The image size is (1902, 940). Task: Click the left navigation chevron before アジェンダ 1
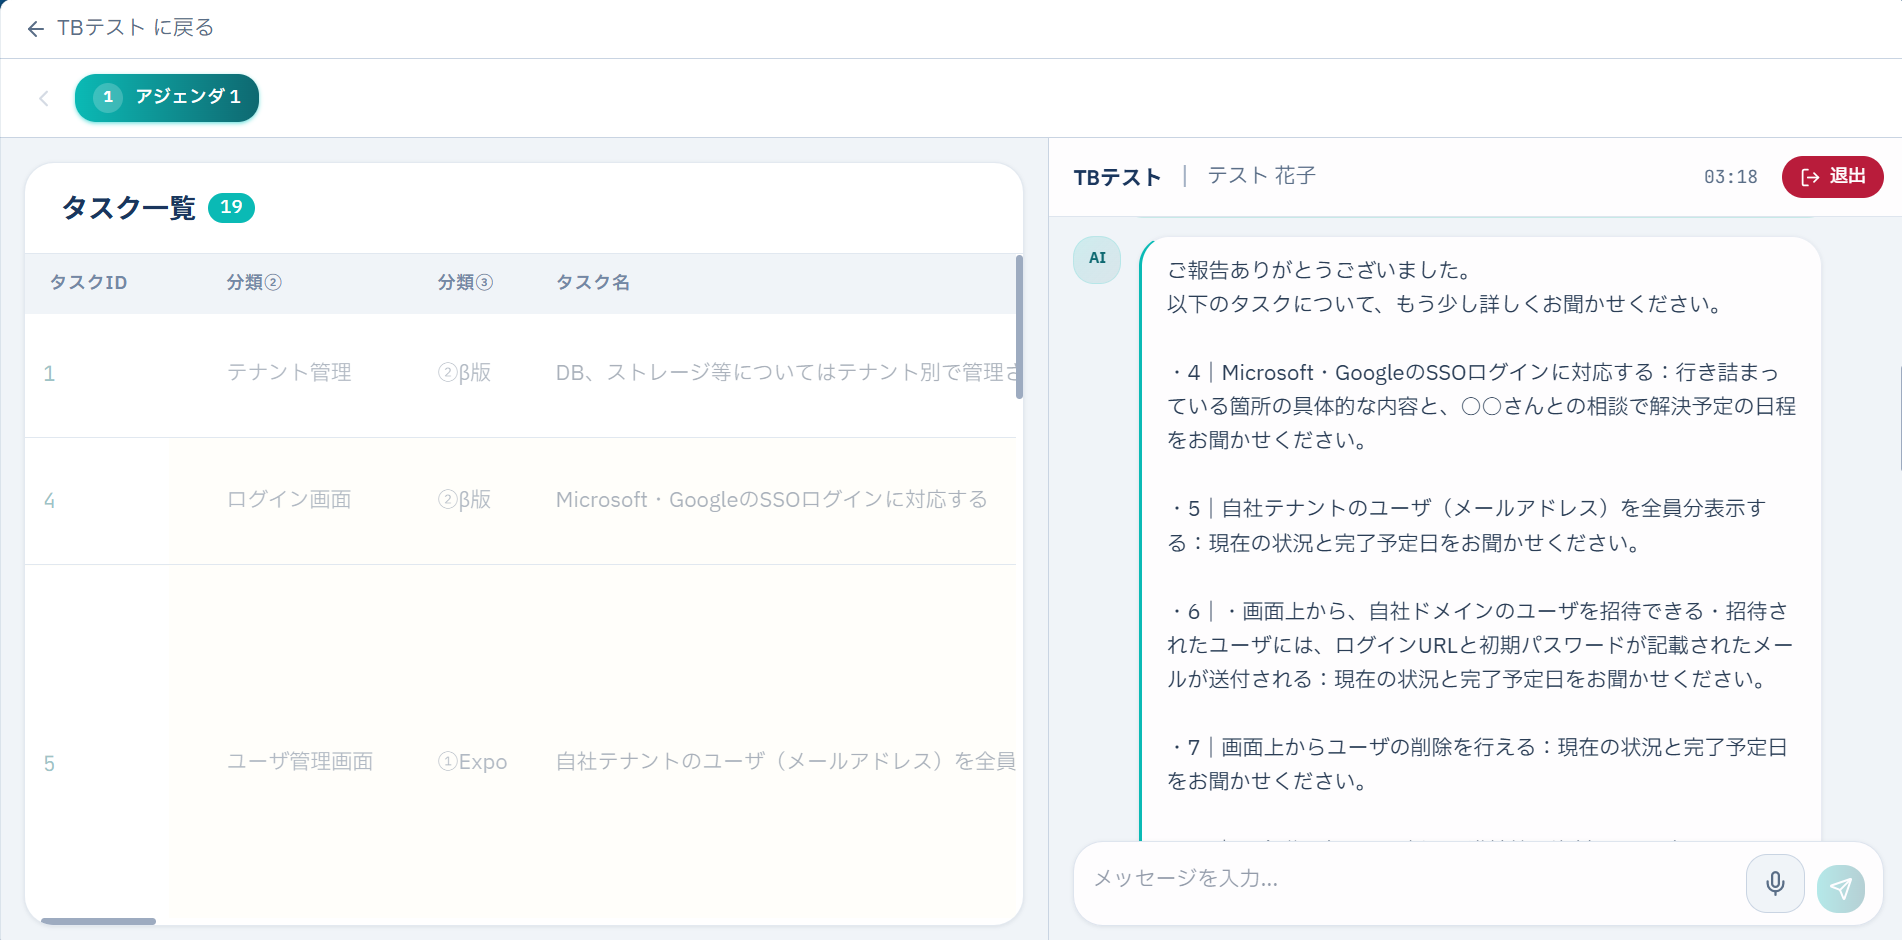click(43, 98)
